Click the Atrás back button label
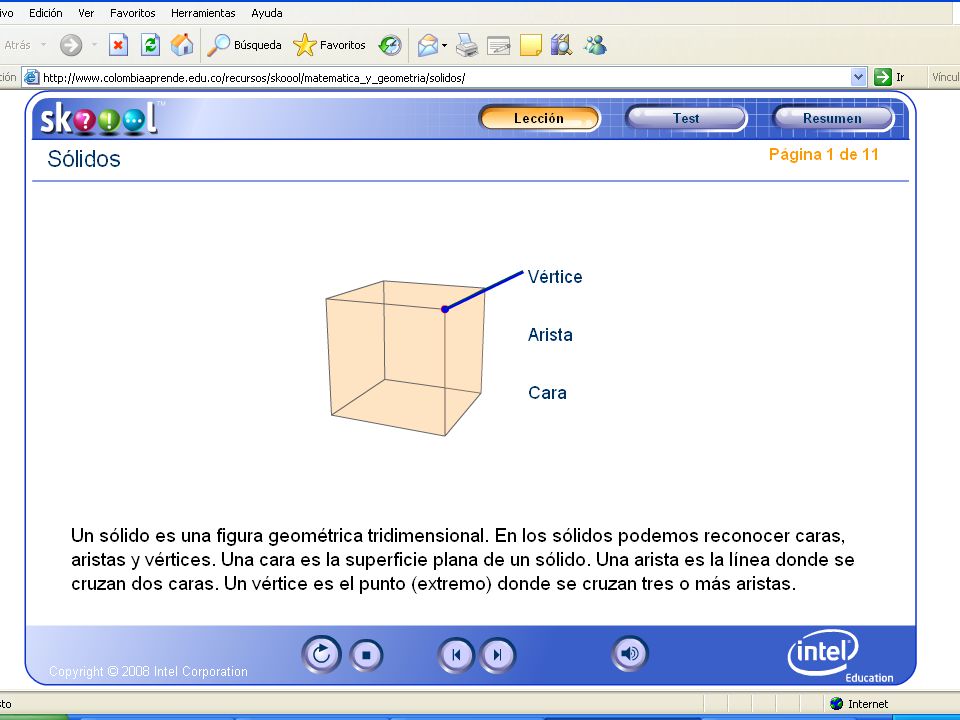Viewport: 960px width, 720px height. point(17,45)
